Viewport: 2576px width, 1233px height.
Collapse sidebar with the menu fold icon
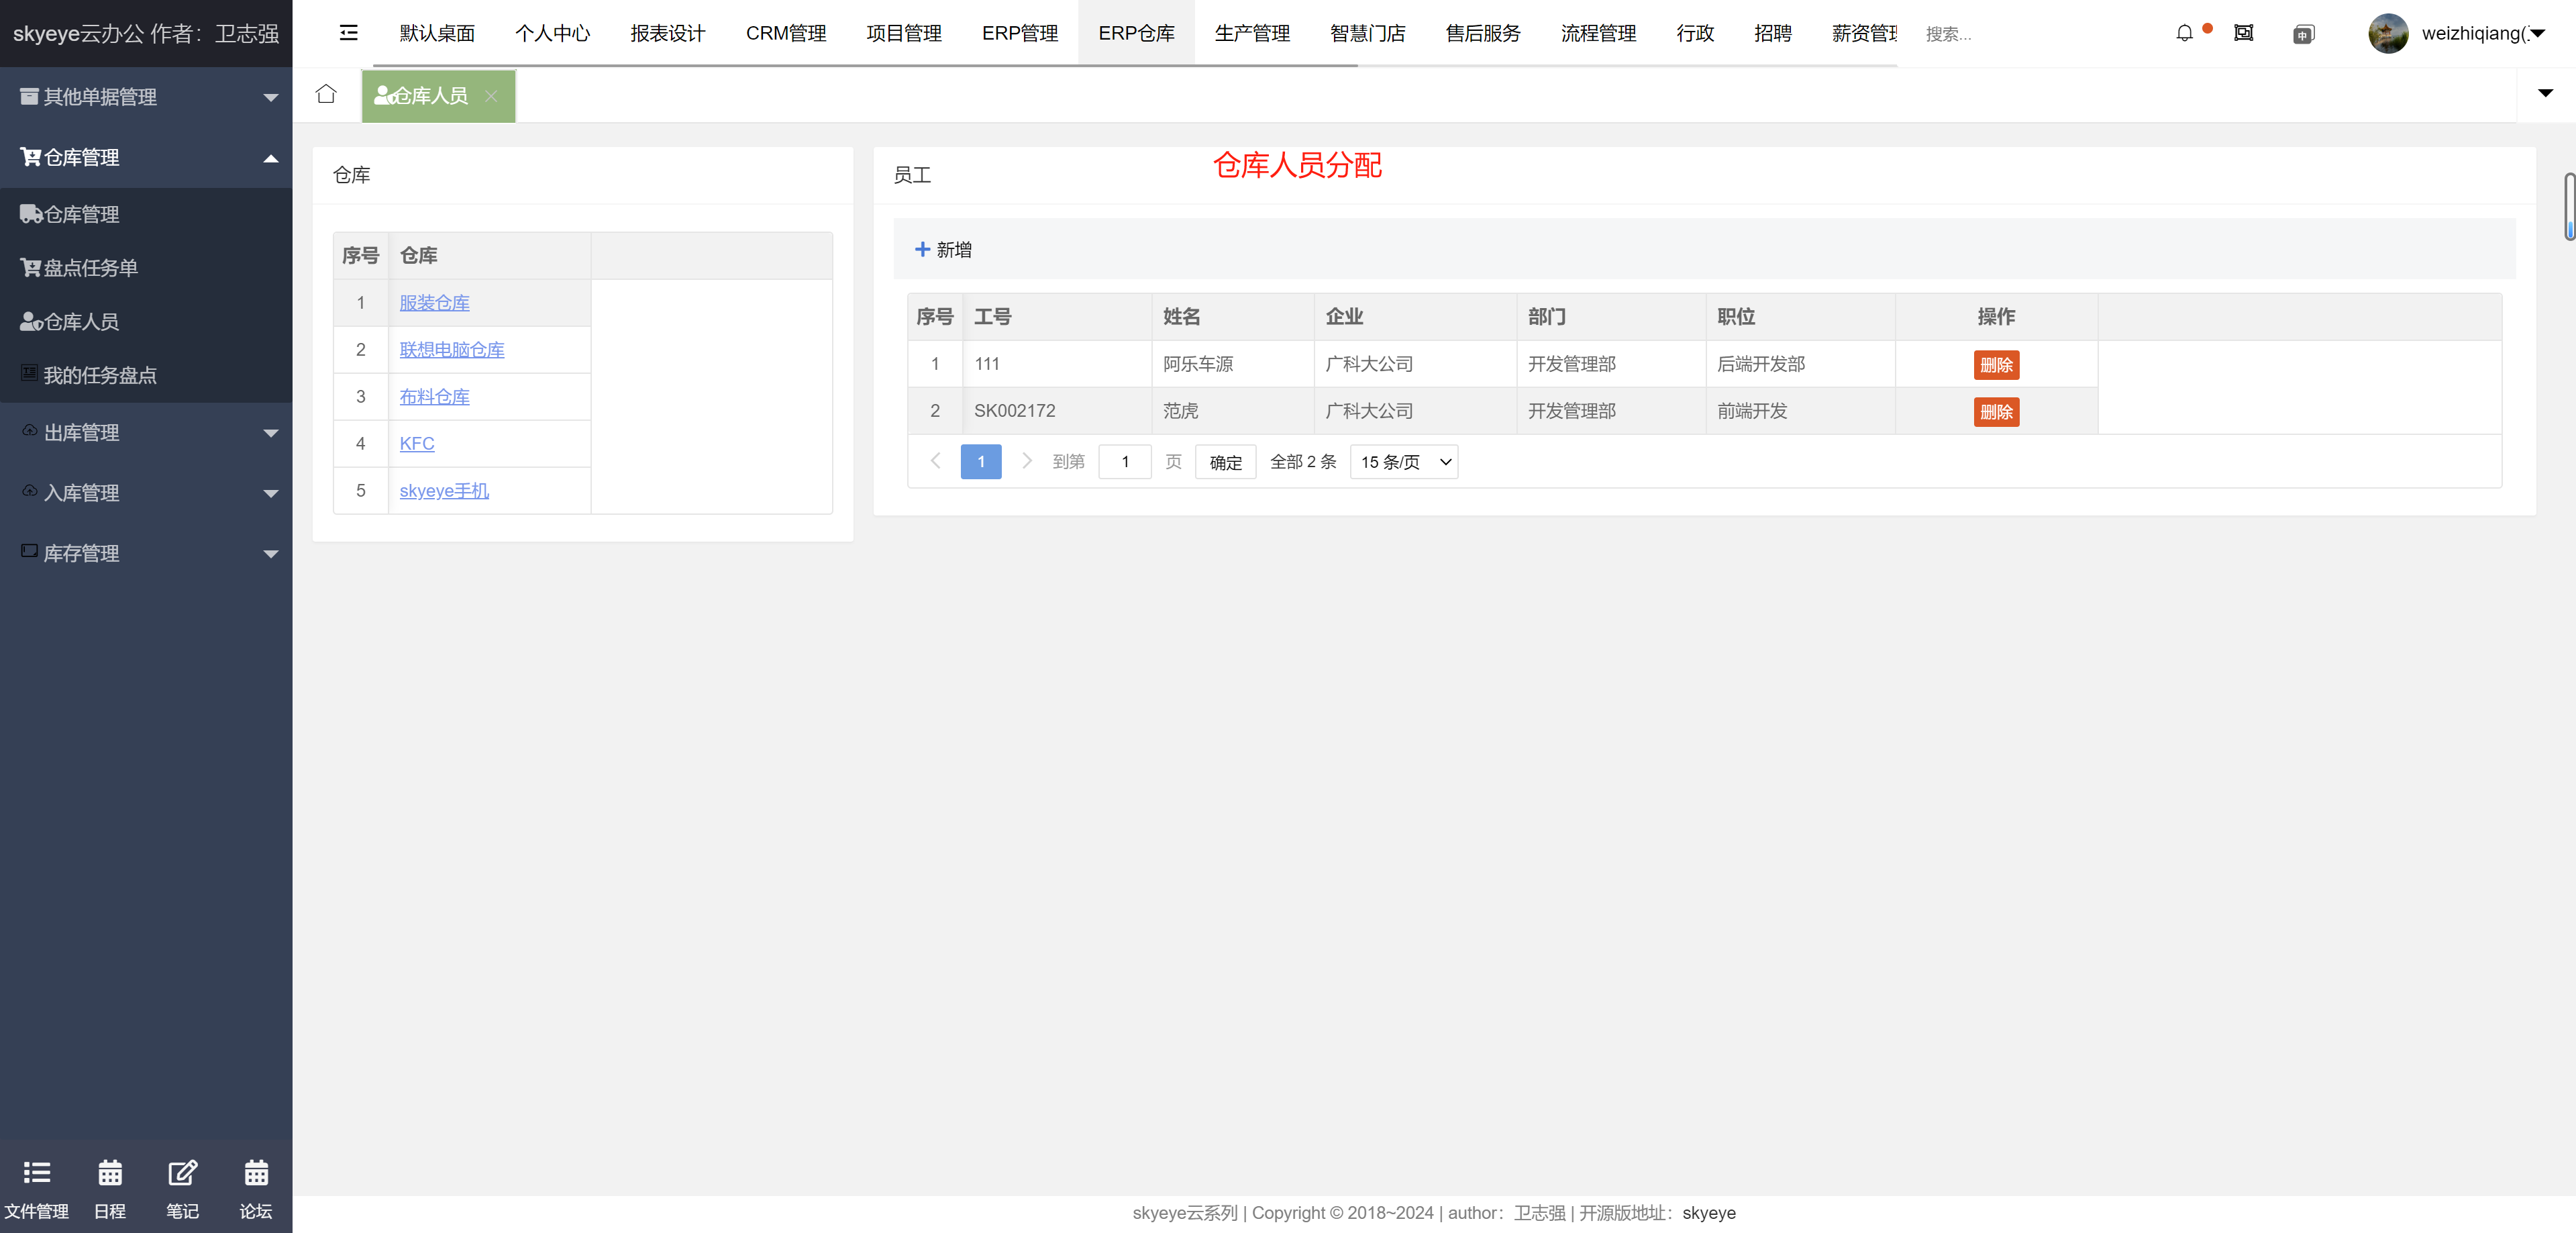[348, 33]
